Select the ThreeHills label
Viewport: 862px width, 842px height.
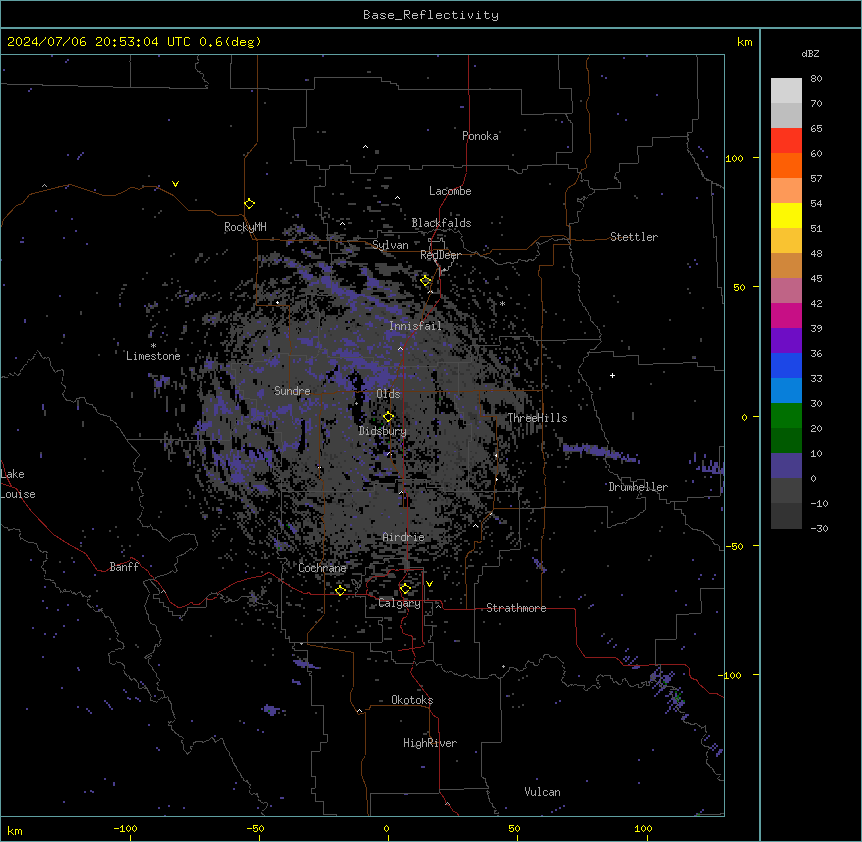(538, 418)
